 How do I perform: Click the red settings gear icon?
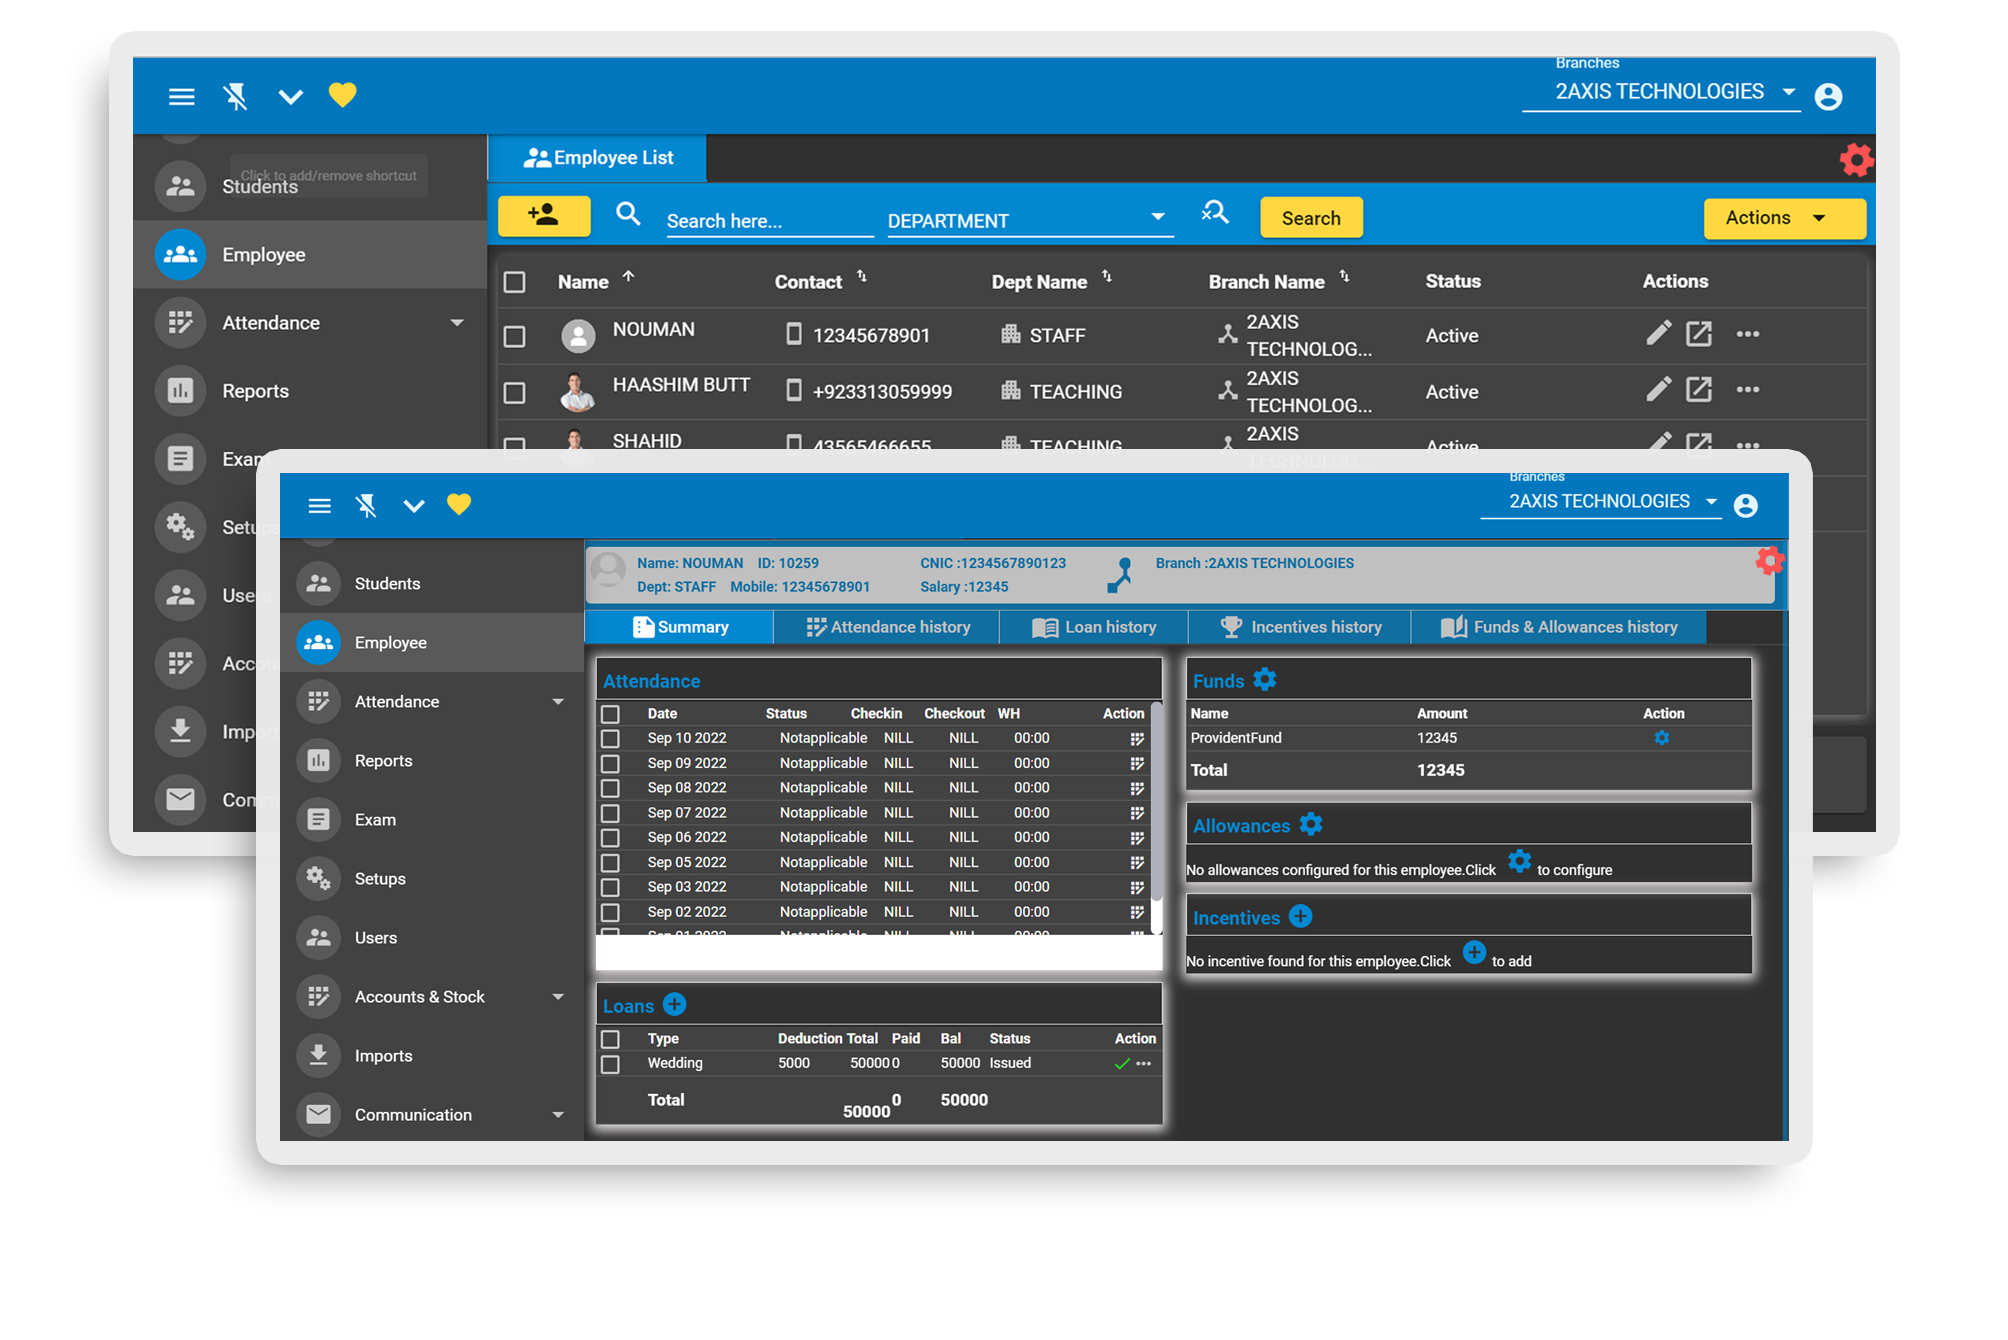[x=1855, y=160]
